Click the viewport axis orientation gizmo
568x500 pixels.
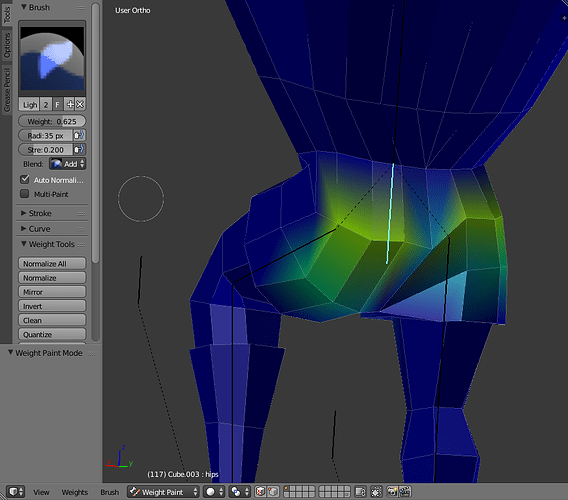pyautogui.click(x=120, y=457)
